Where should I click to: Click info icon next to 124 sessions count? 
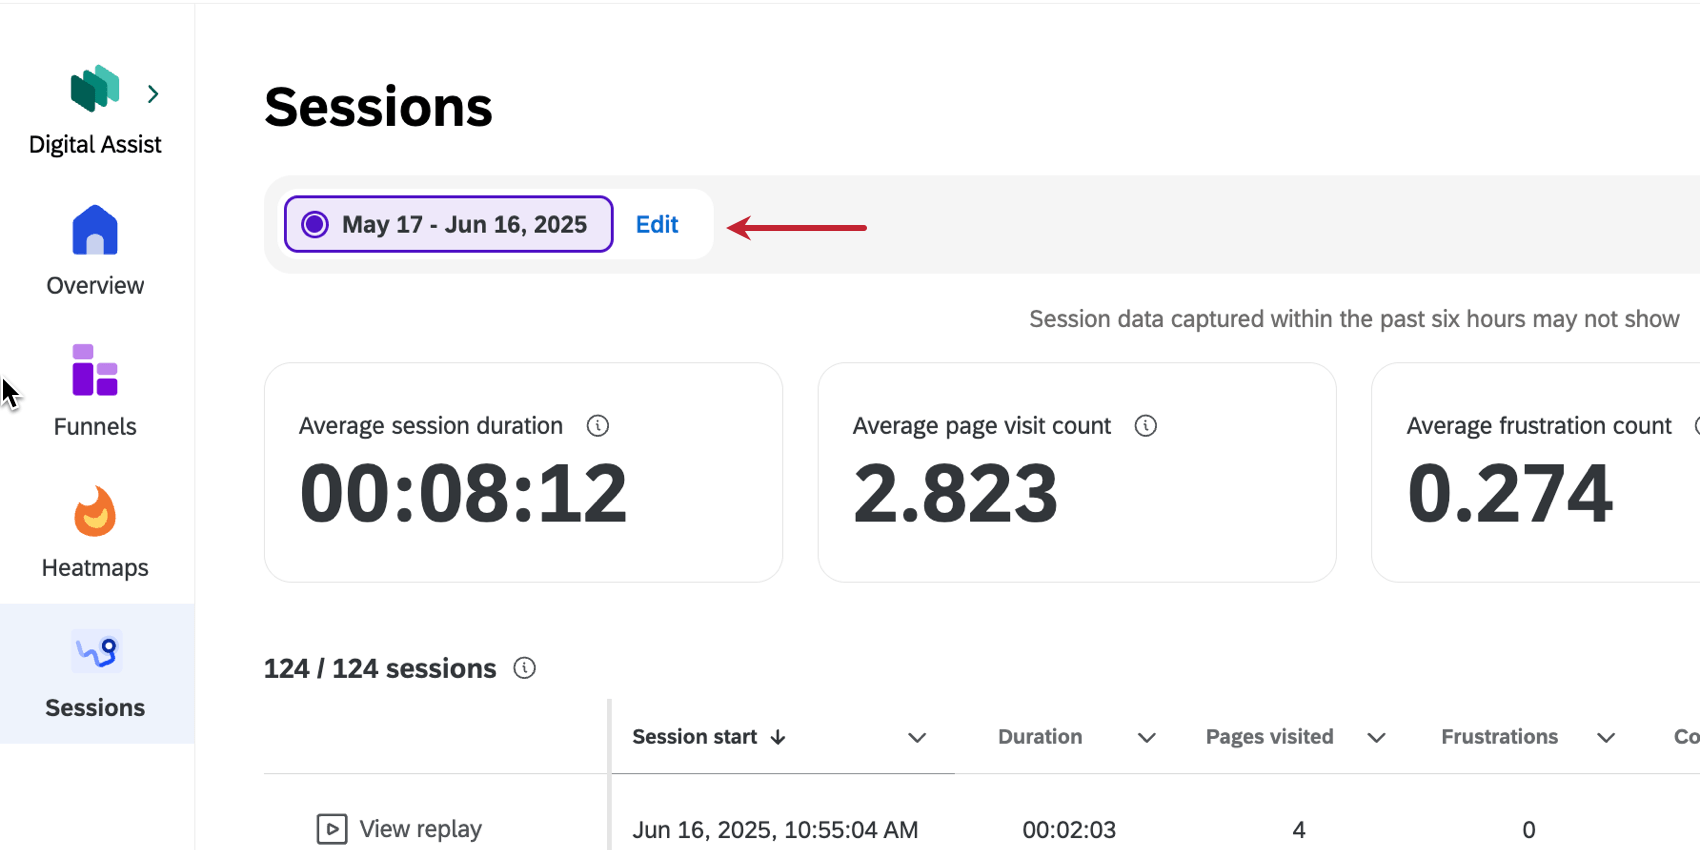(x=525, y=668)
